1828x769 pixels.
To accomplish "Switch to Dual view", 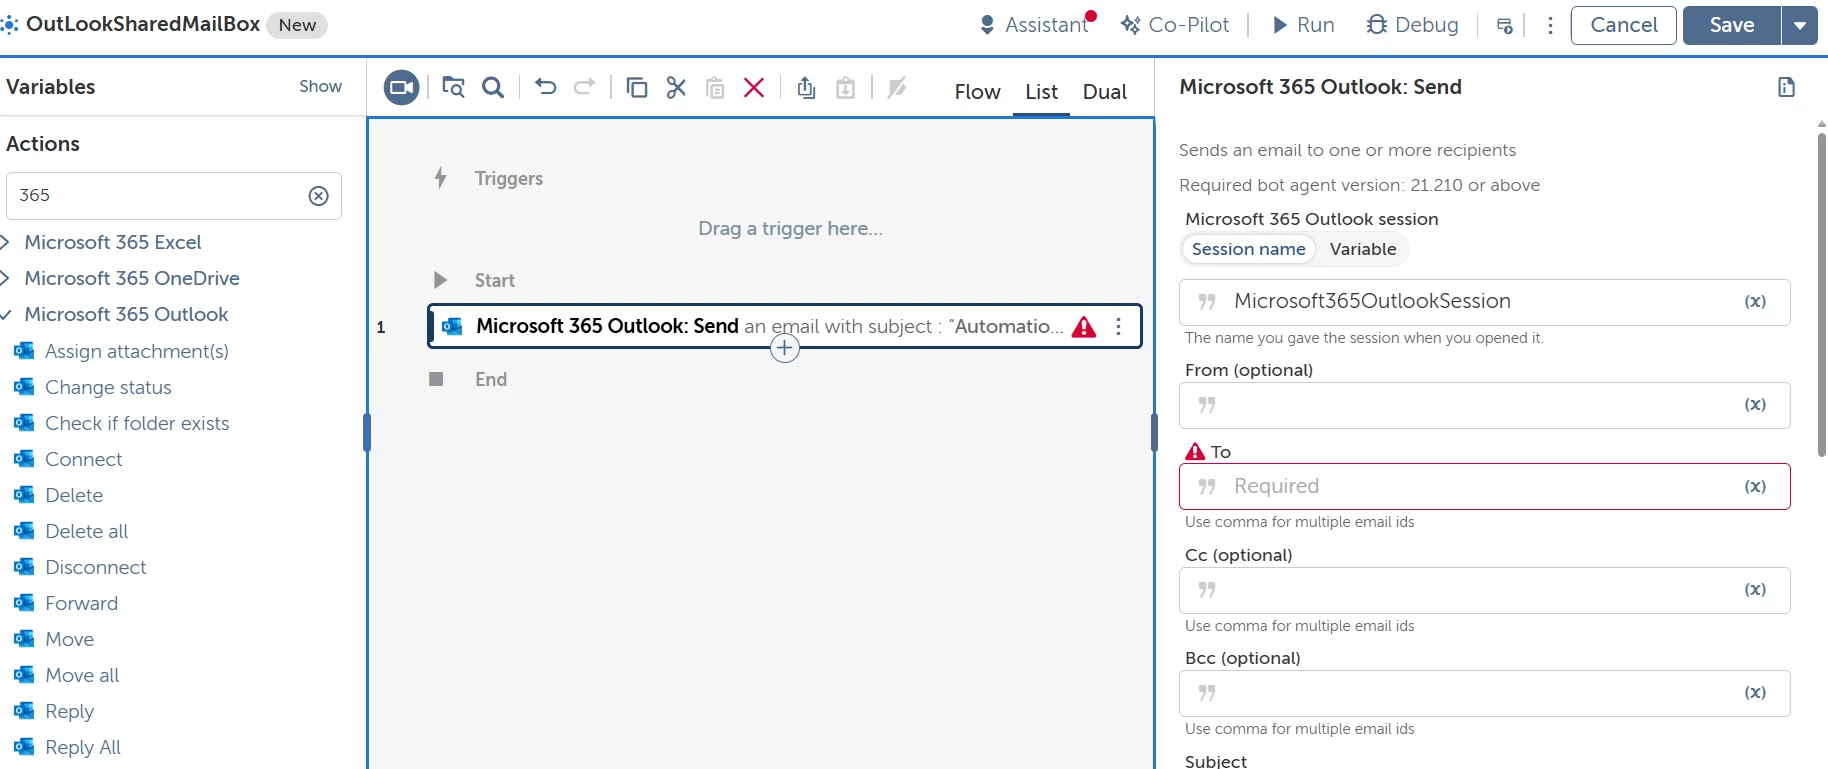I will pos(1105,92).
